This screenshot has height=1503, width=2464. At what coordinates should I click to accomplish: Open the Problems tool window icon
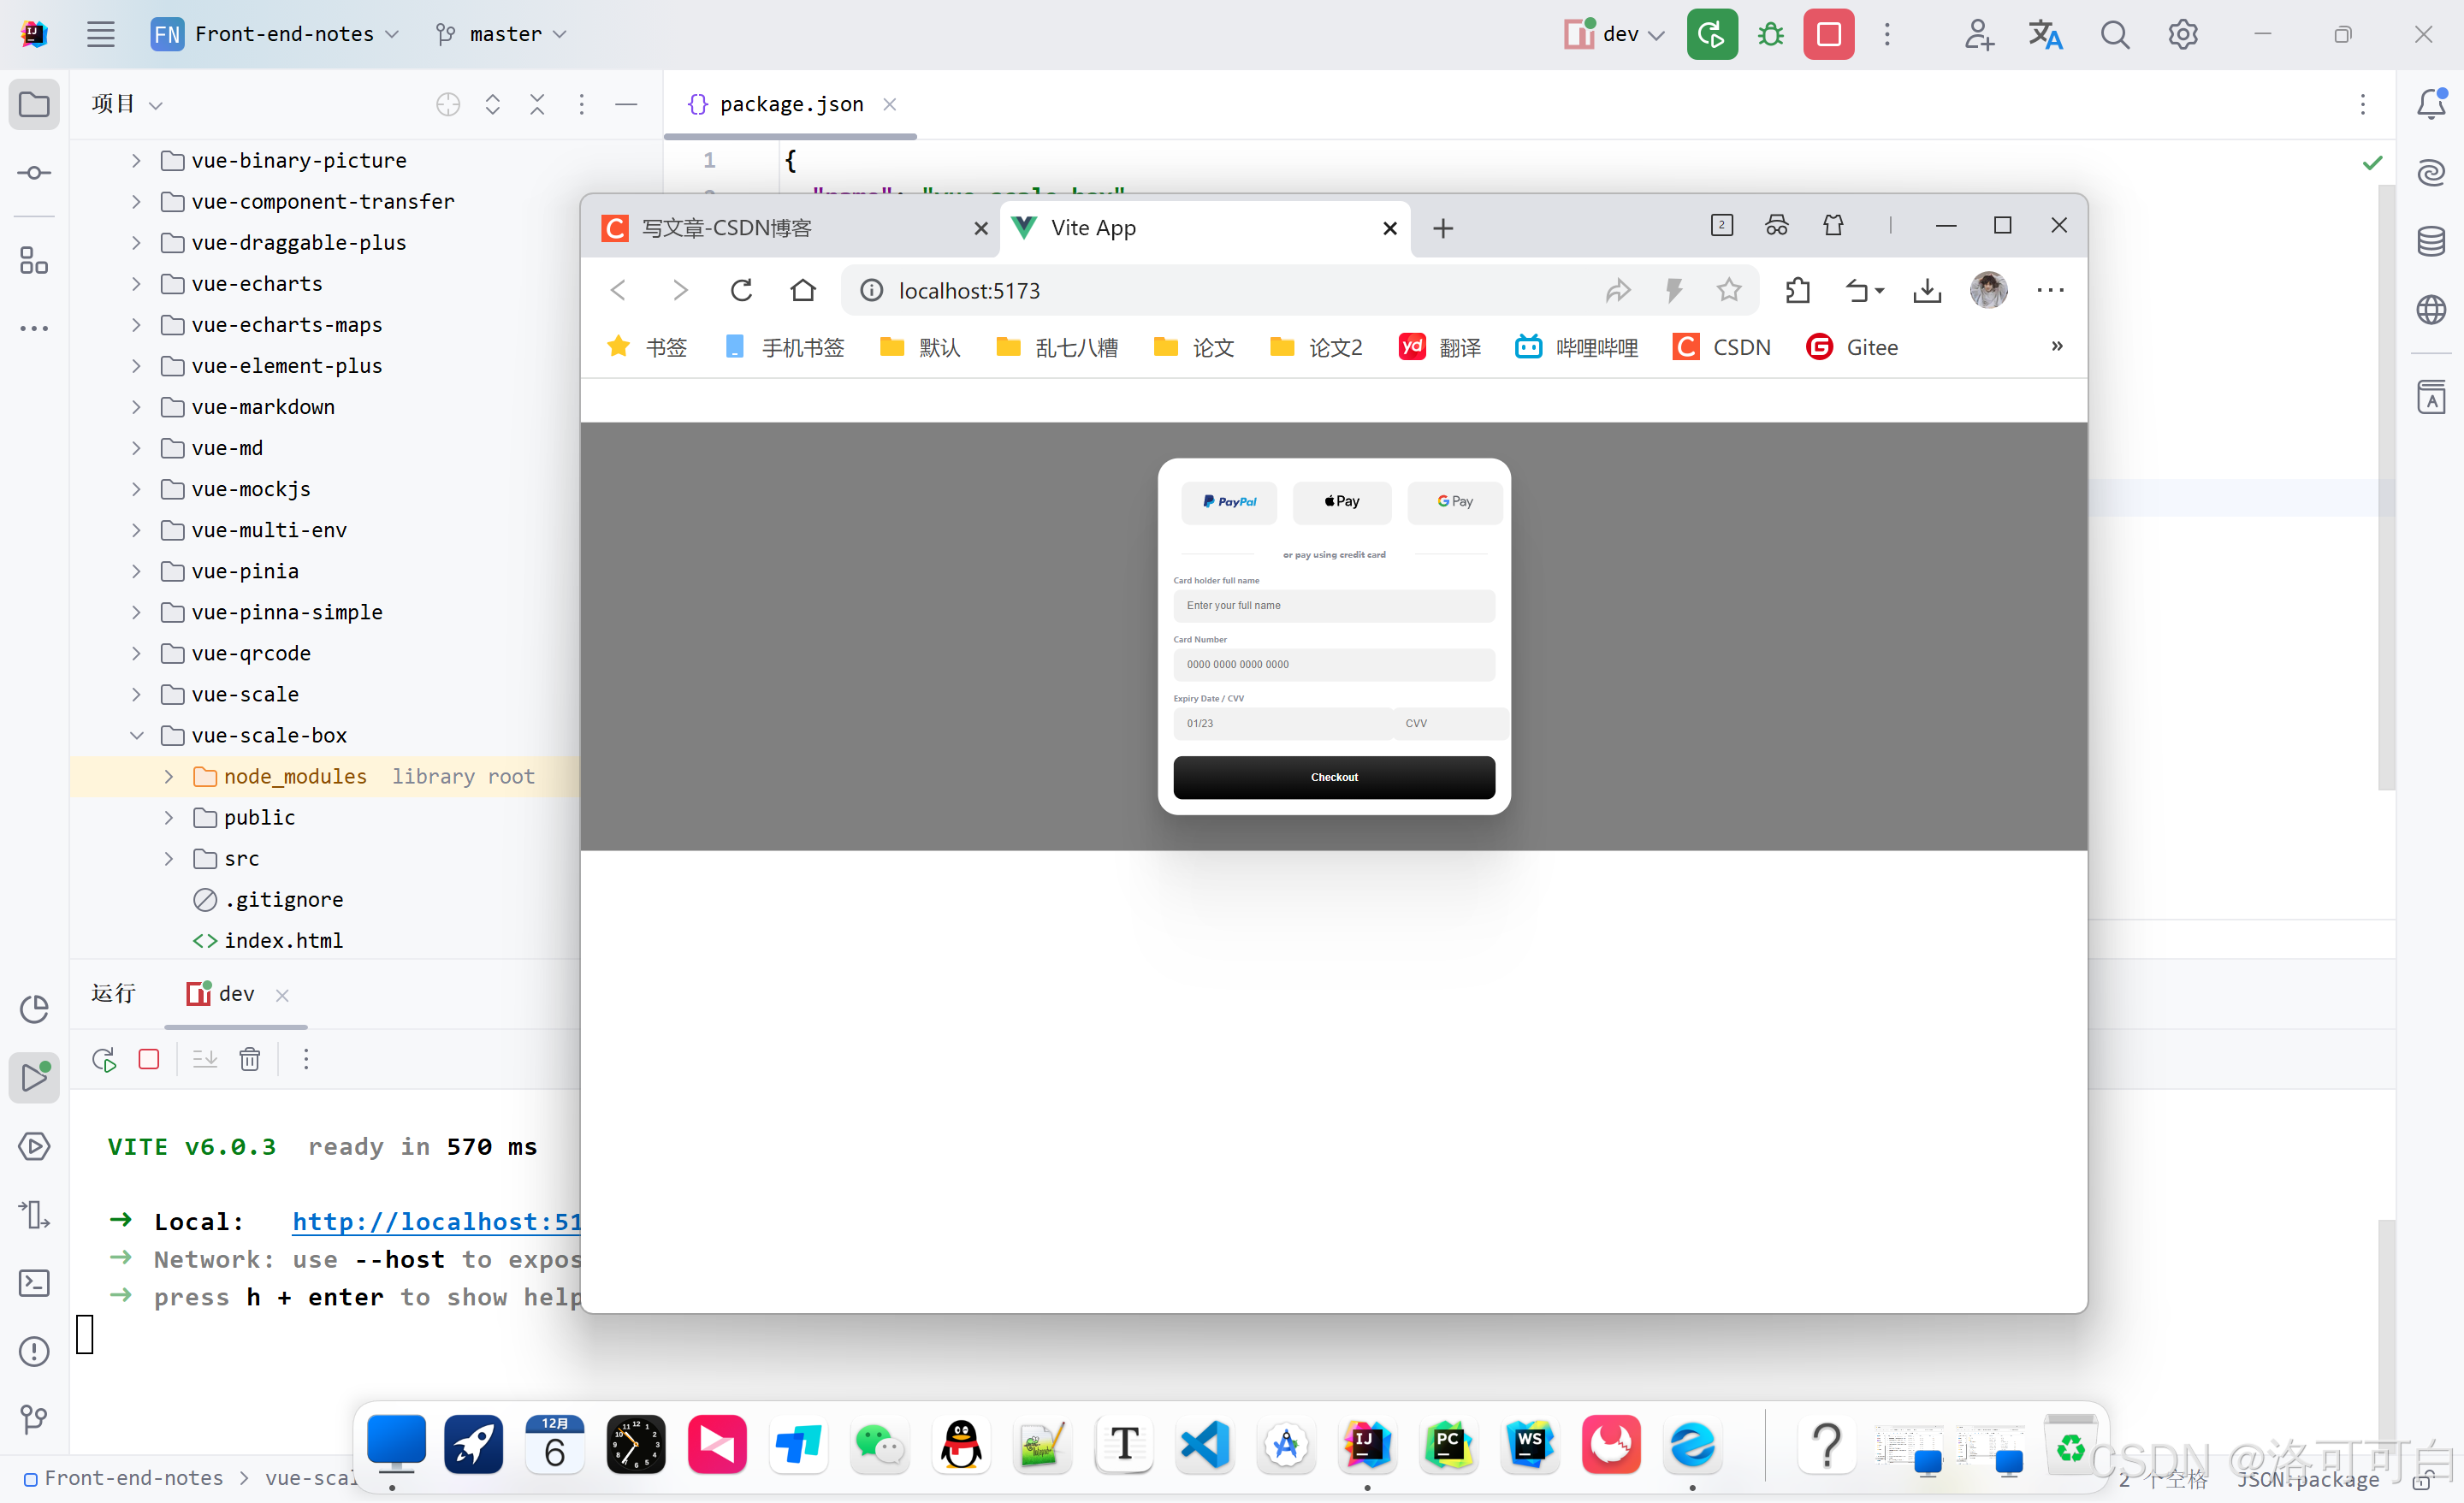34,1351
